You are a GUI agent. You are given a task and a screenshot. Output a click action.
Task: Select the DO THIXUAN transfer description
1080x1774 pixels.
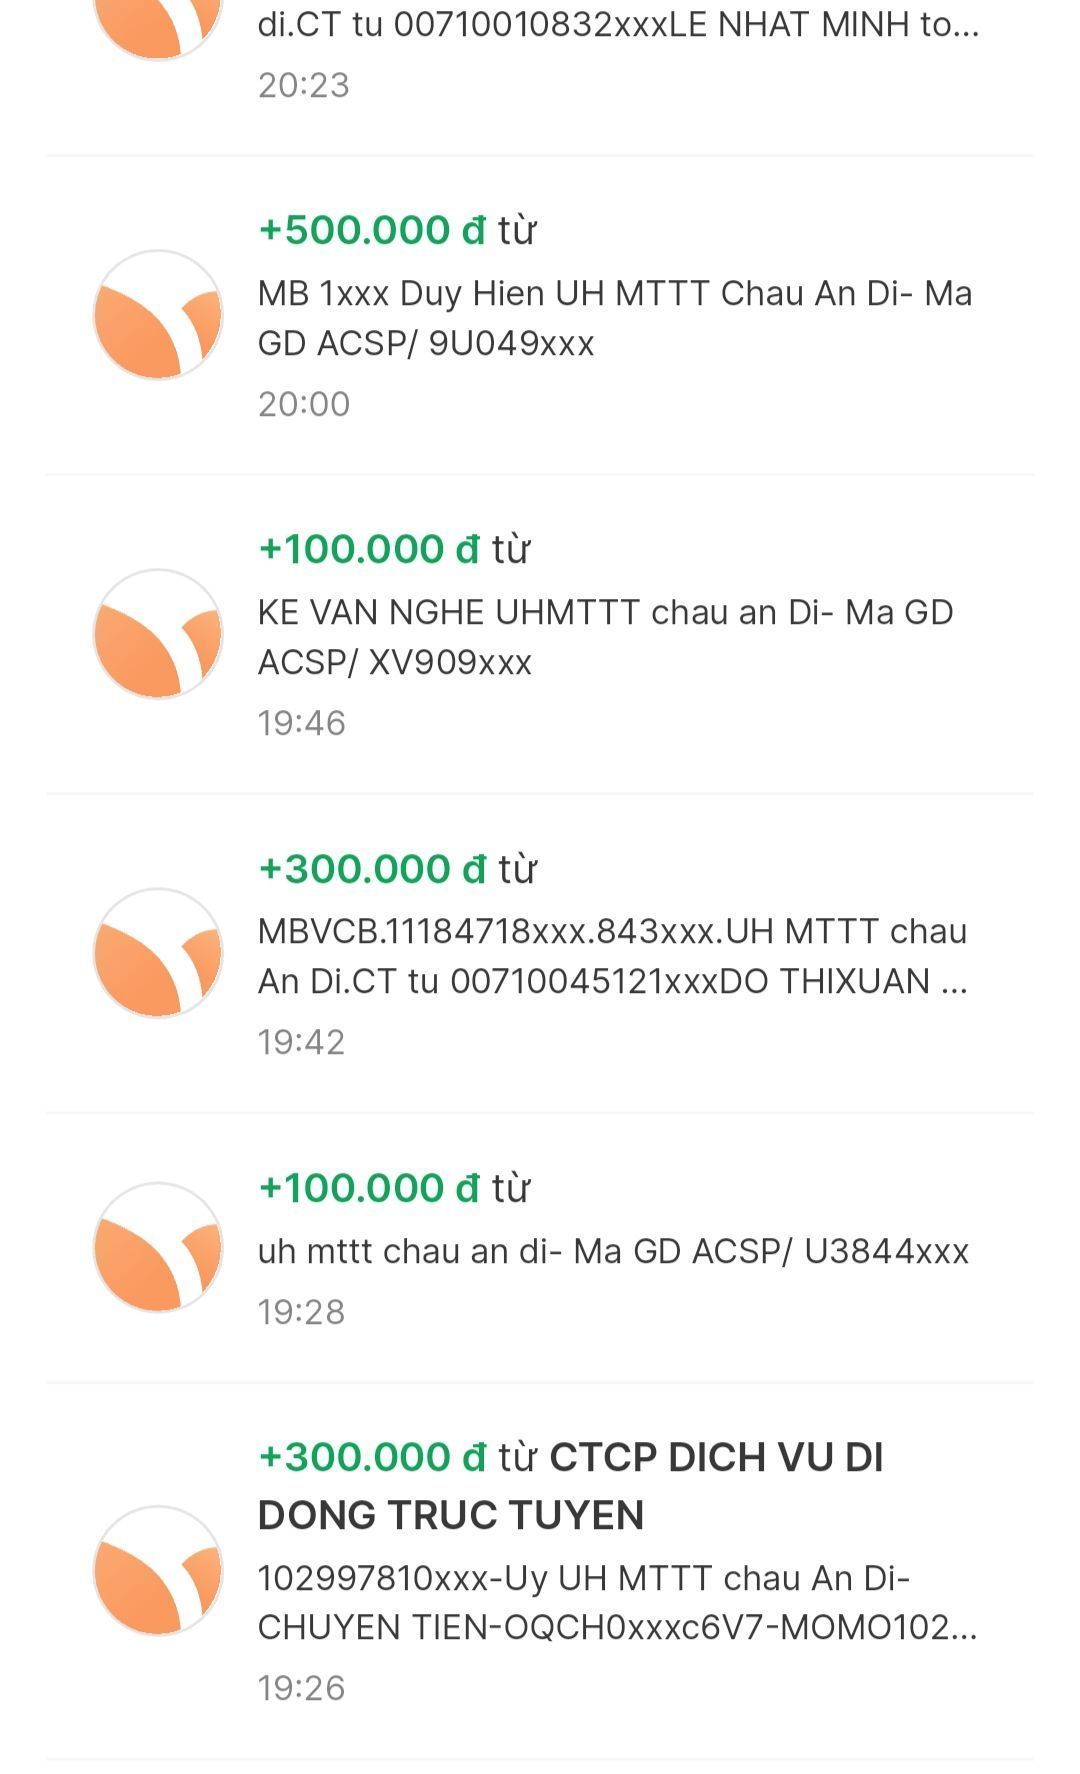tap(612, 956)
